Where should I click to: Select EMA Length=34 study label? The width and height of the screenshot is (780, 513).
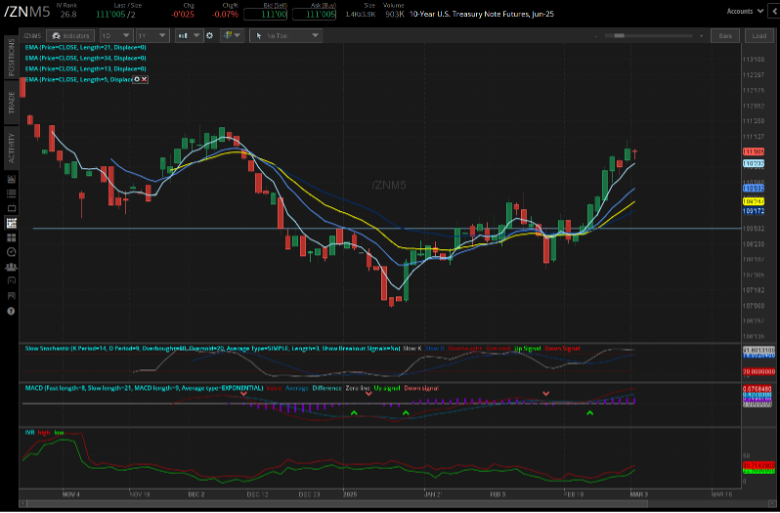(x=86, y=58)
